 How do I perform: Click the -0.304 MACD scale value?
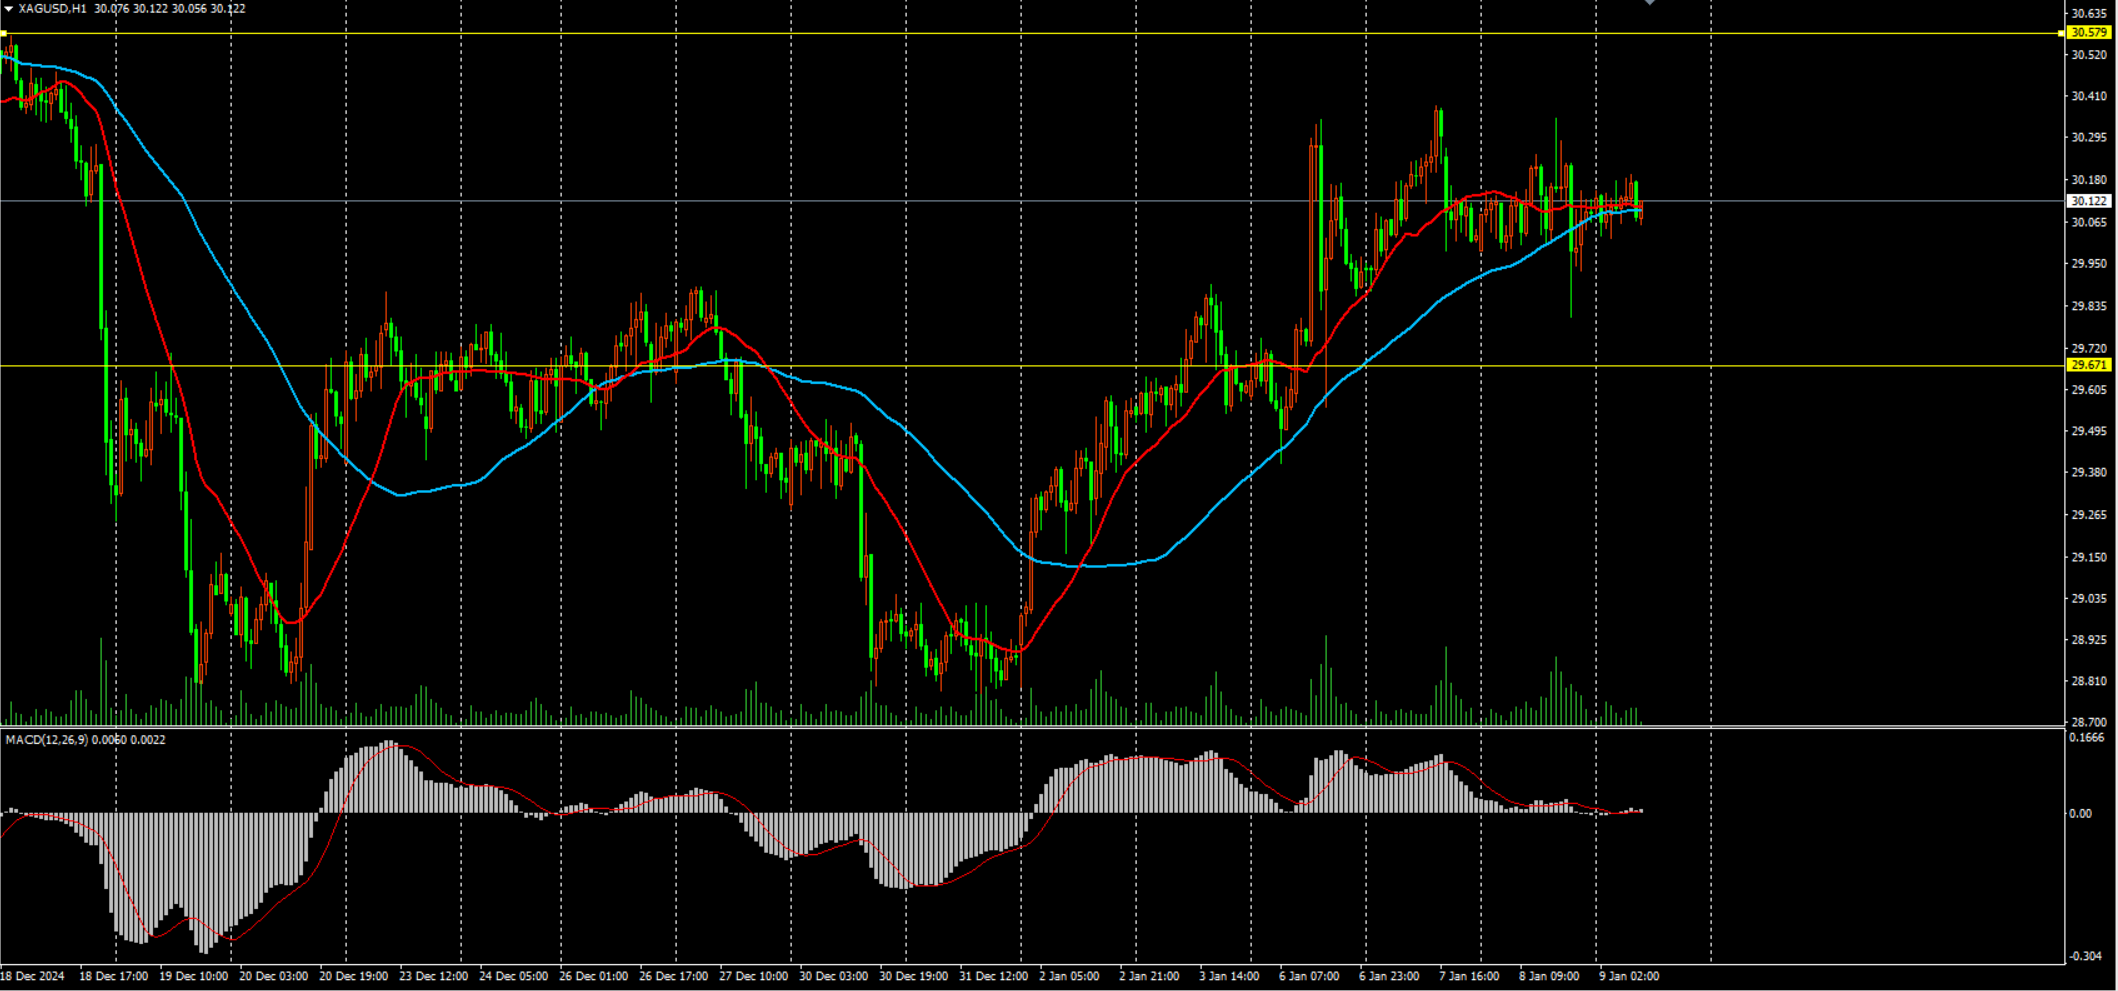click(x=2086, y=957)
